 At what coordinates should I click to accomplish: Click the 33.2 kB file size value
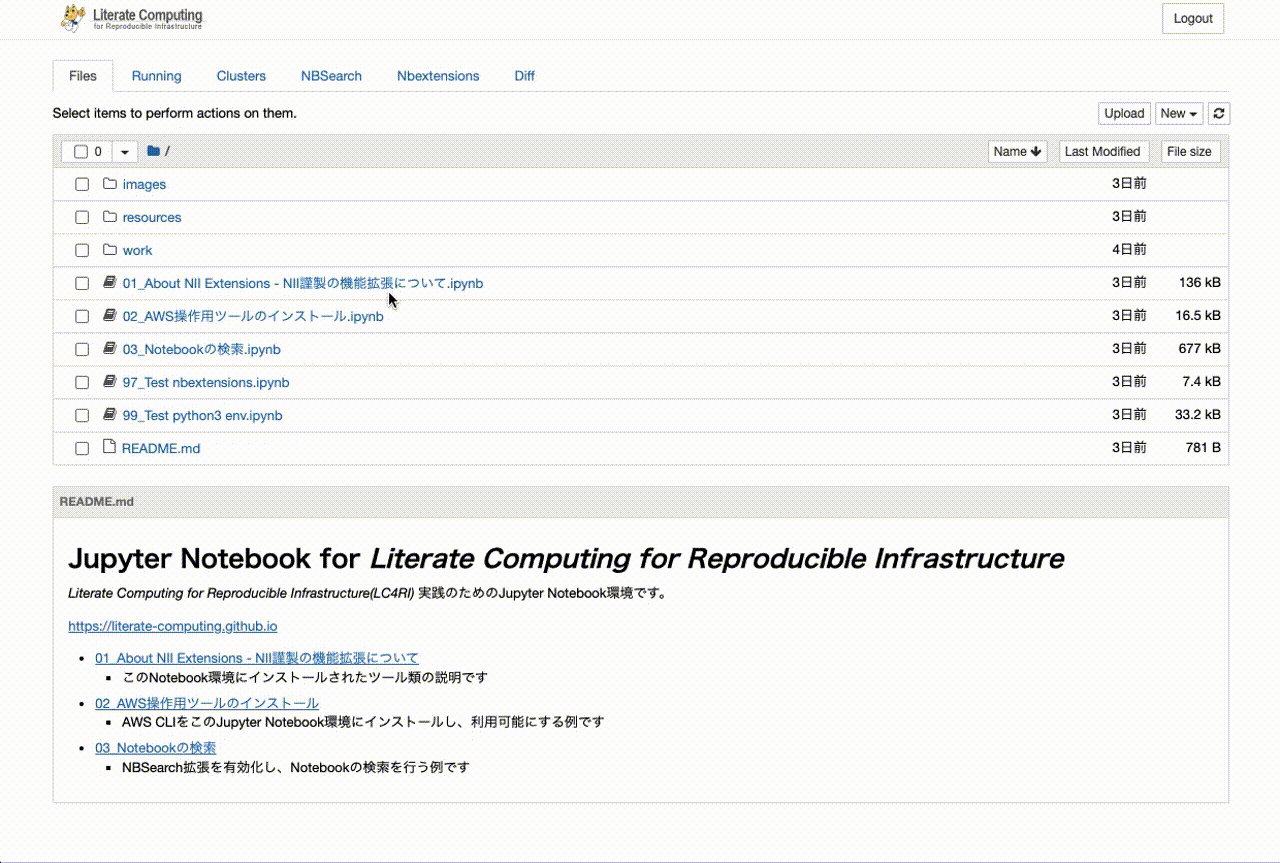(x=1198, y=415)
